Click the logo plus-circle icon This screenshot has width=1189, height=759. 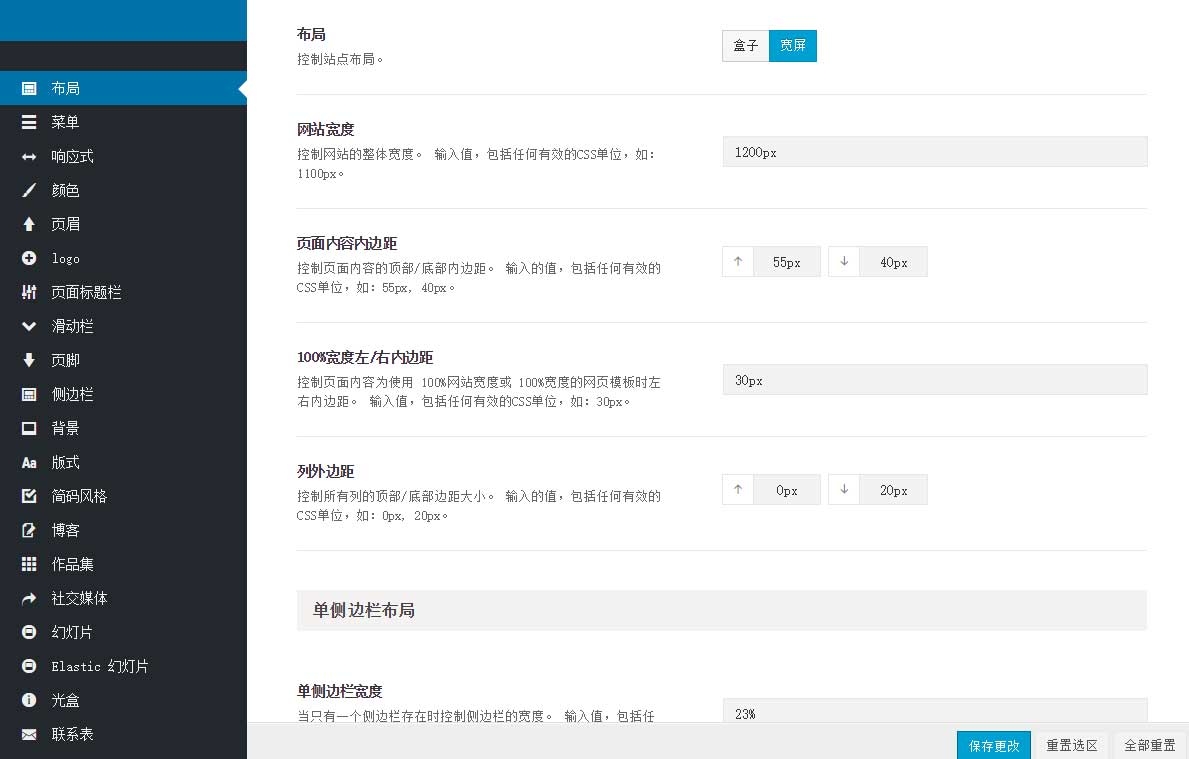(29, 258)
